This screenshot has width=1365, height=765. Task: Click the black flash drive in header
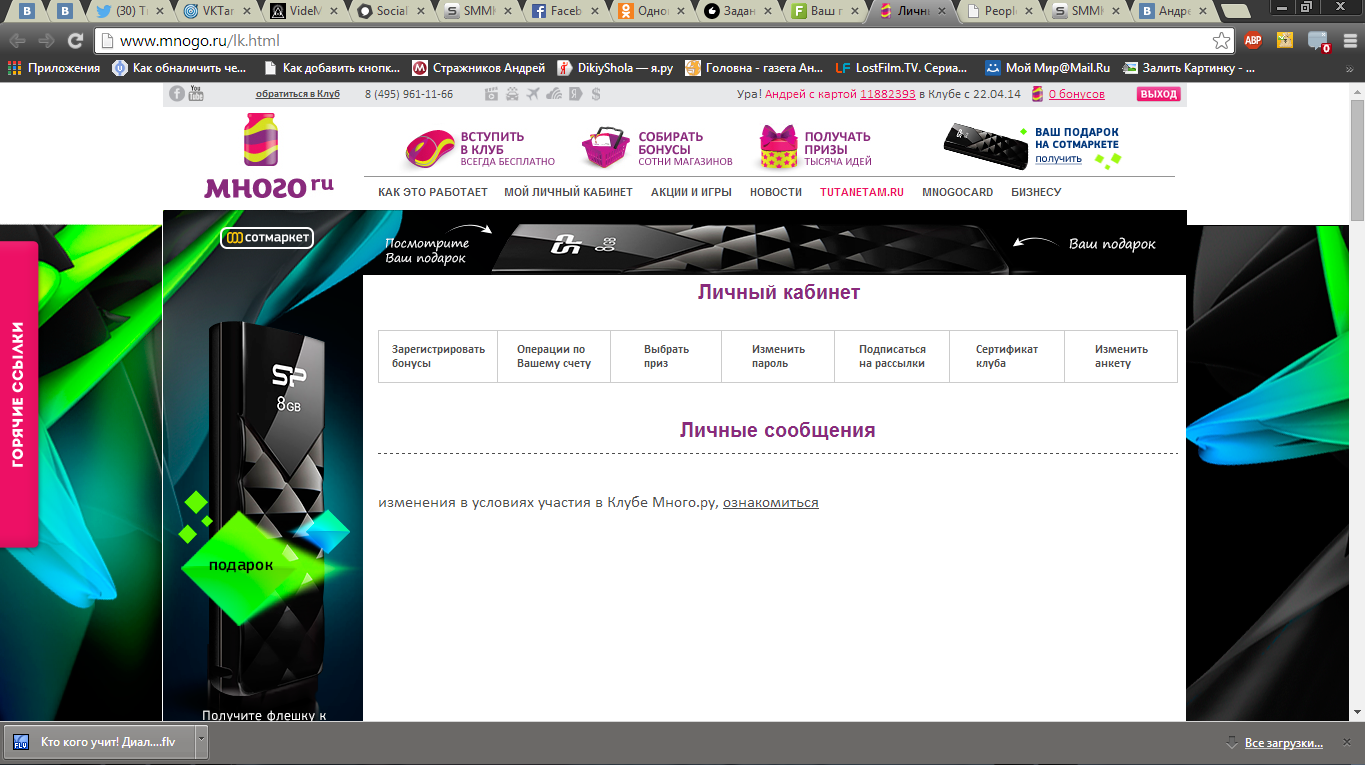coord(985,146)
